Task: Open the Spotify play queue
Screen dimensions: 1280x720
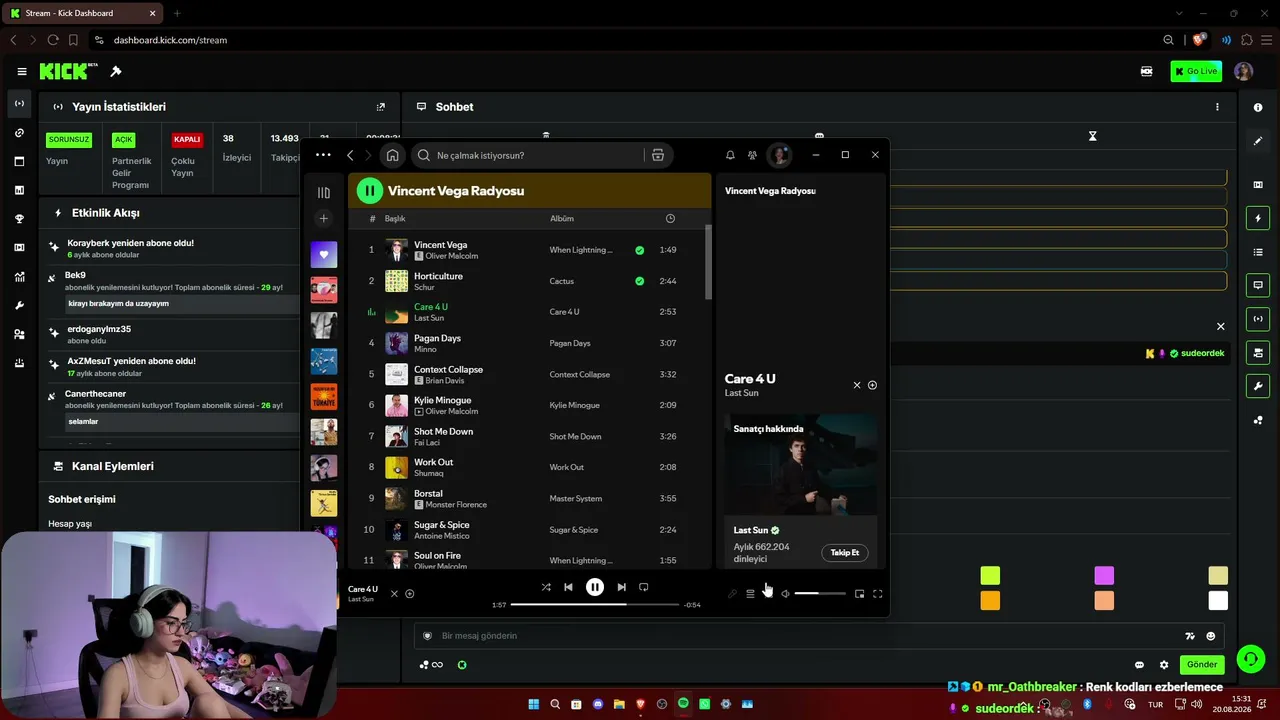Action: [x=750, y=594]
